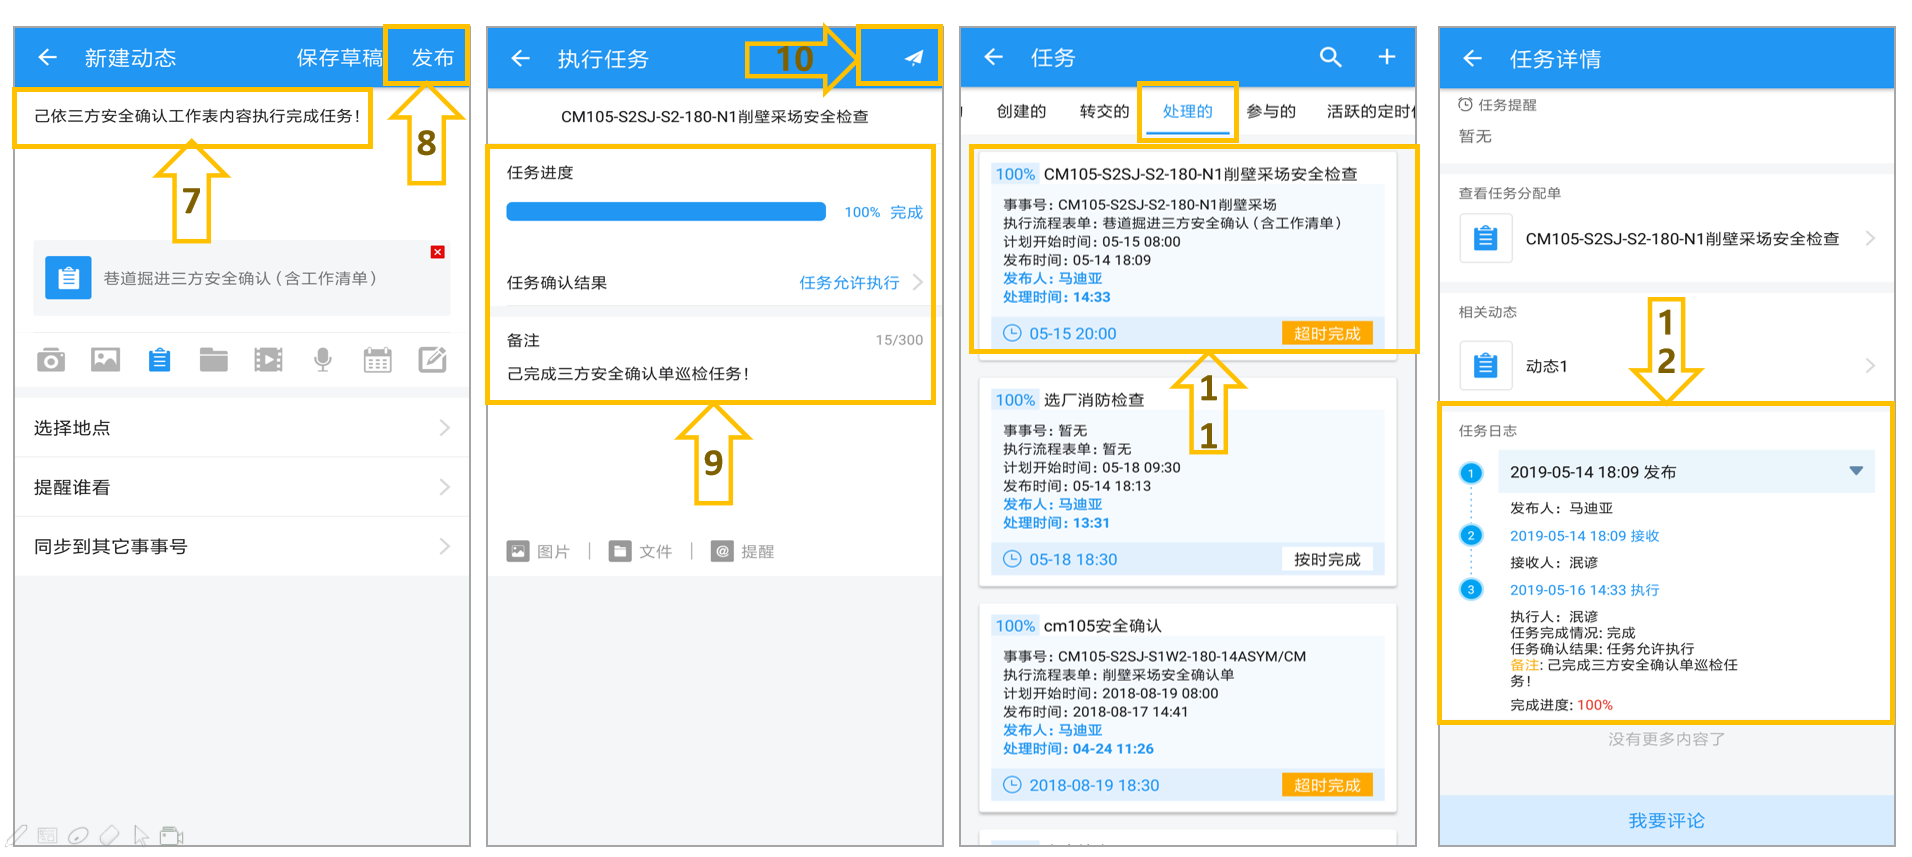The image size is (1912, 857).
Task: Tap clipboard icon beside CM105 task allocation sheet
Action: [1485, 239]
